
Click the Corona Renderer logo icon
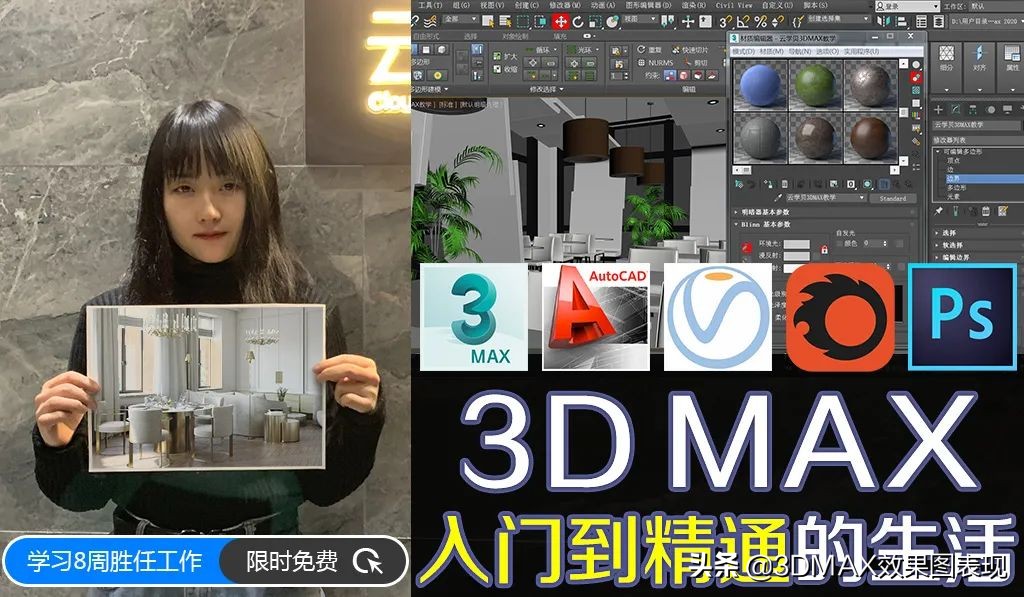click(840, 317)
